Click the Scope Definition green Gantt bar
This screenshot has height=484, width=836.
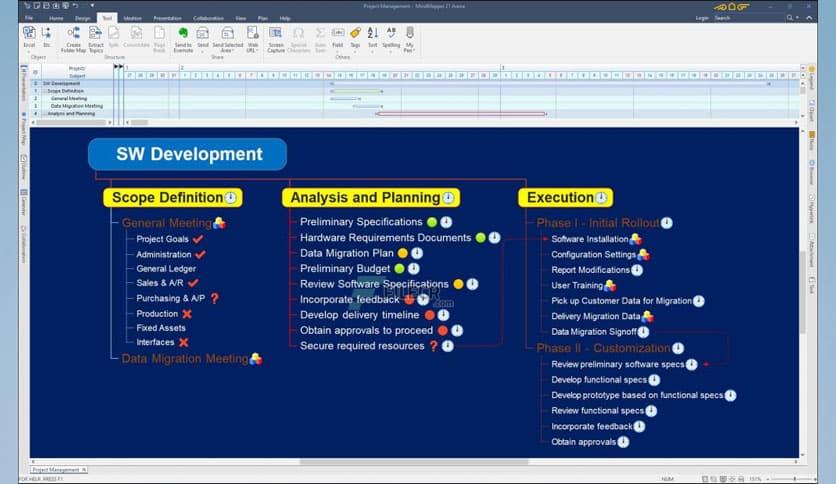356,91
